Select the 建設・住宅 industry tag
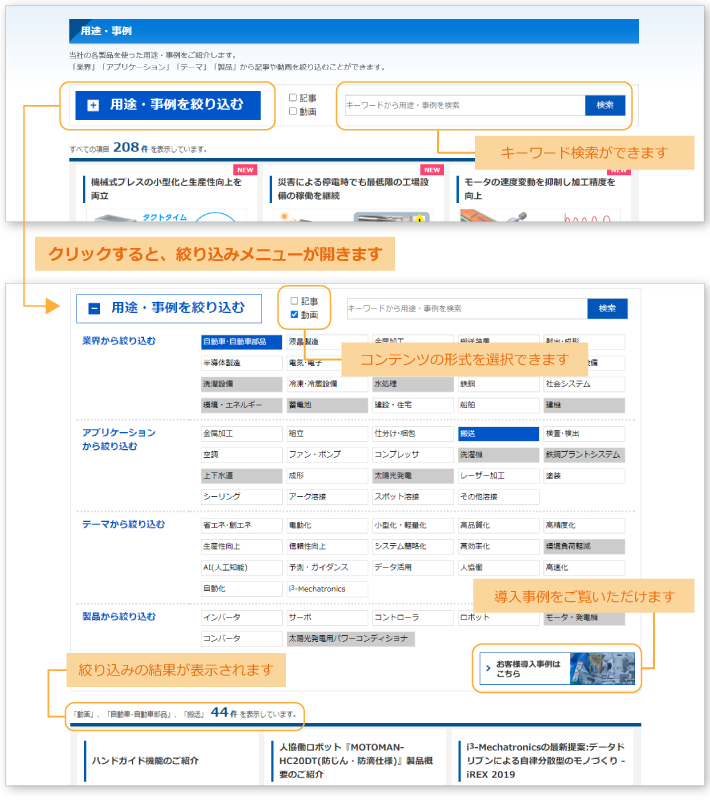 point(413,405)
